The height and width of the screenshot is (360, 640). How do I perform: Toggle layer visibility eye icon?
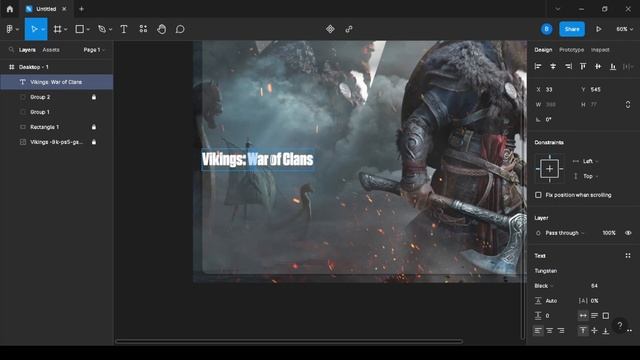(628, 233)
